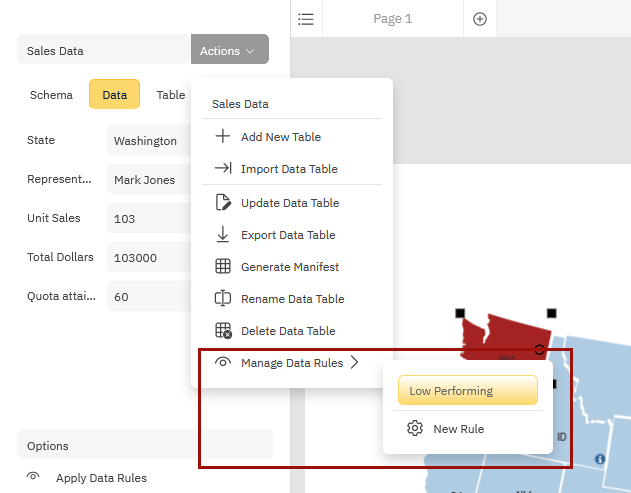This screenshot has width=631, height=493.
Task: Expand the Manage Data Rules submenu arrow
Action: pyautogui.click(x=354, y=363)
